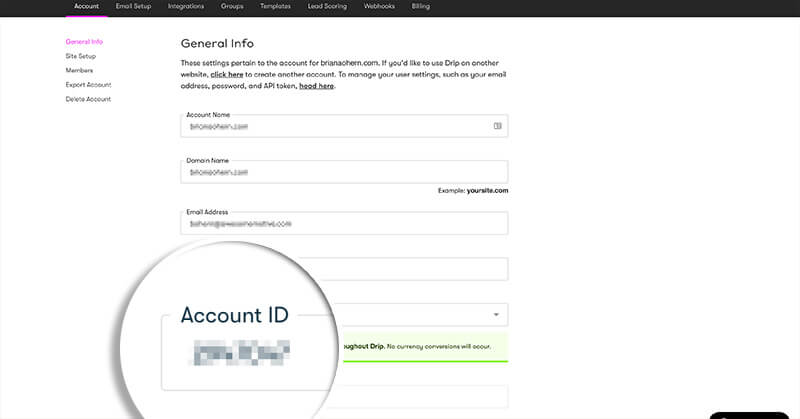Image resolution: width=800 pixels, height=419 pixels.
Task: Open the dropdown arrow above currency notice
Action: [496, 315]
